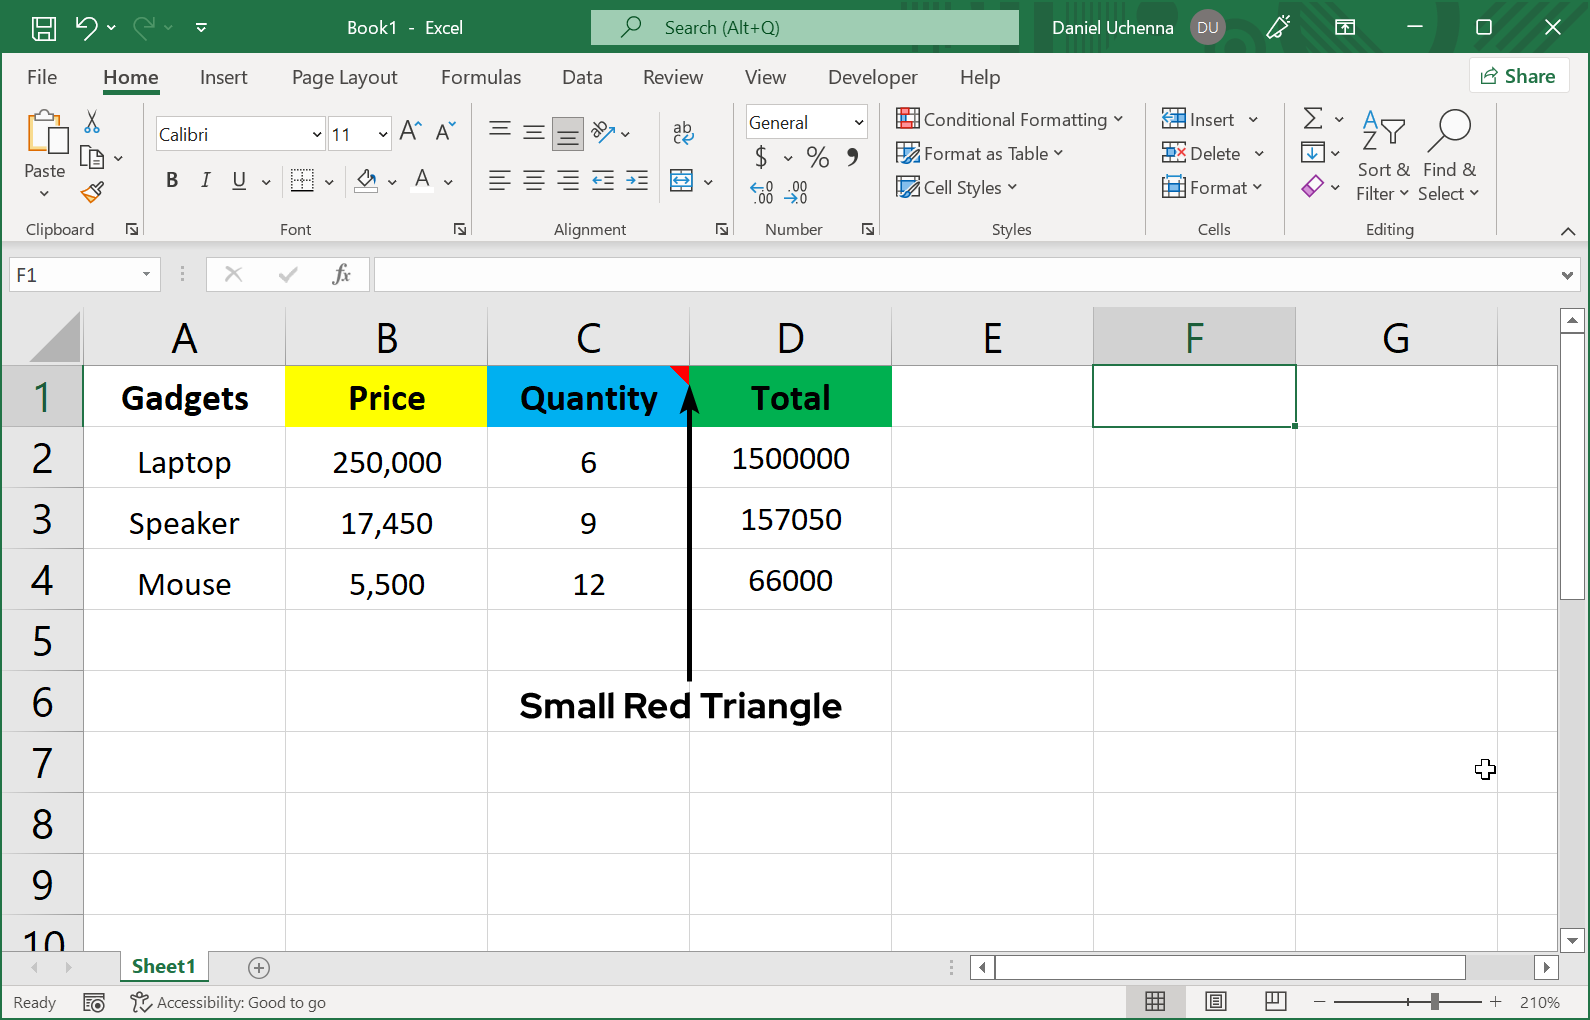The width and height of the screenshot is (1590, 1020).
Task: Click the Insert Function fx icon
Action: coord(341,274)
